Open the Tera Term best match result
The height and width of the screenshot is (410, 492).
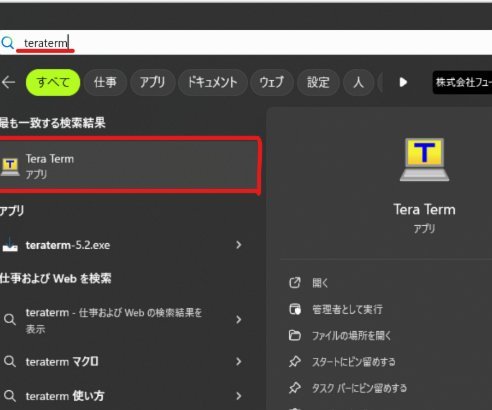129,165
